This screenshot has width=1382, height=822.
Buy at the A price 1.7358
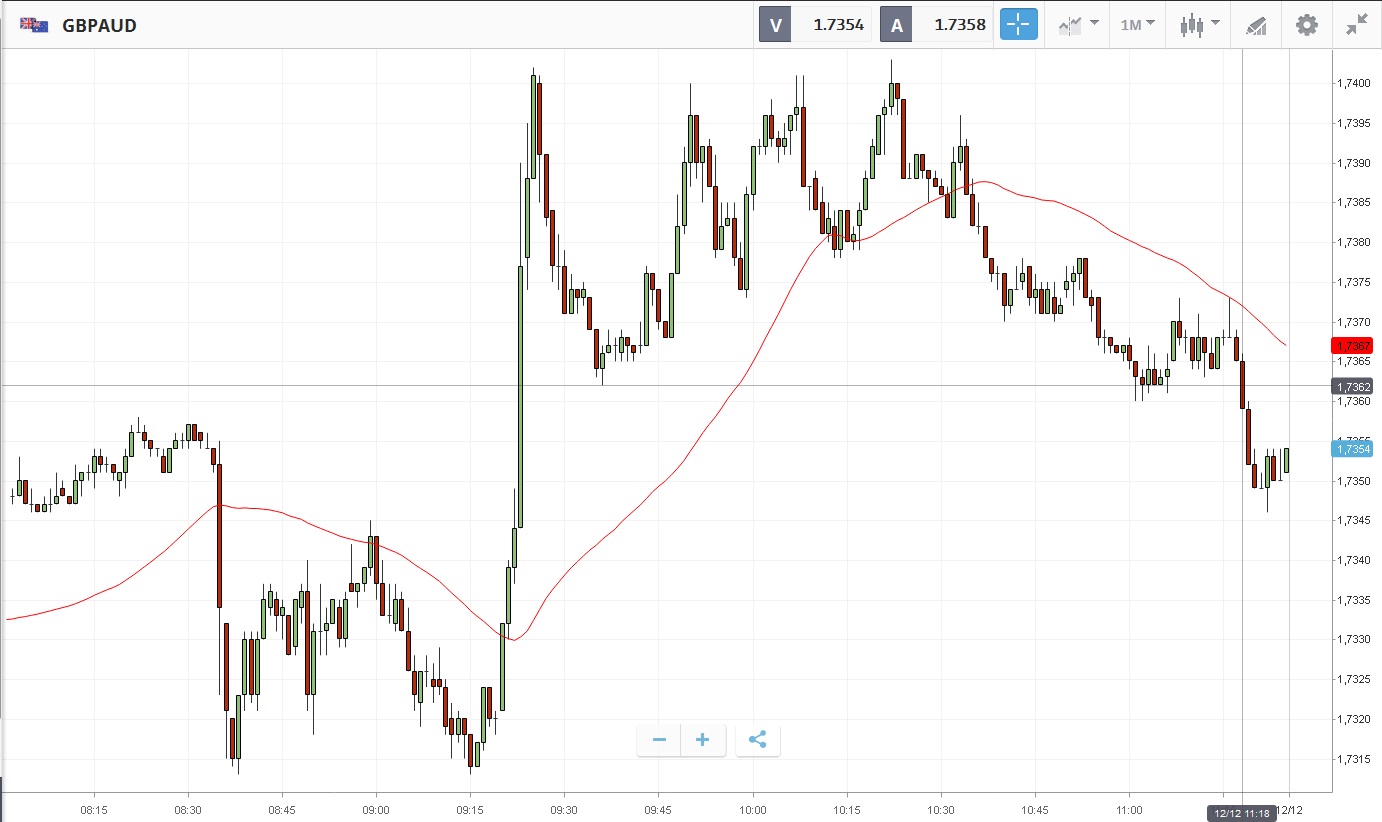(x=937, y=25)
